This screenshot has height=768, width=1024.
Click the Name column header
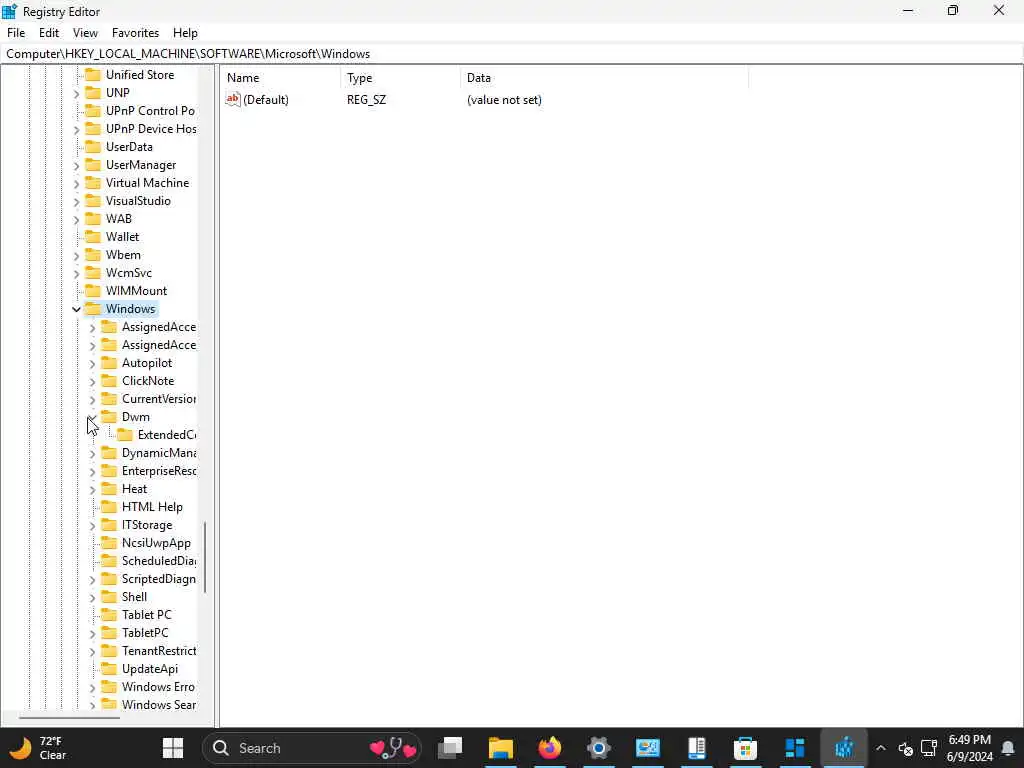pos(281,78)
